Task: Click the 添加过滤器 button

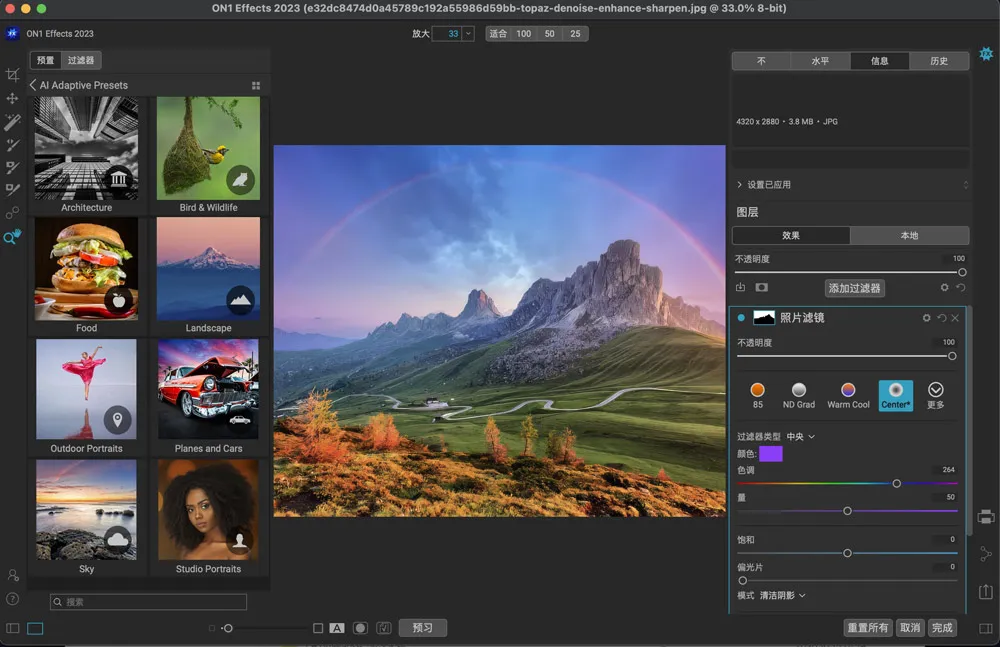Action: [x=854, y=288]
